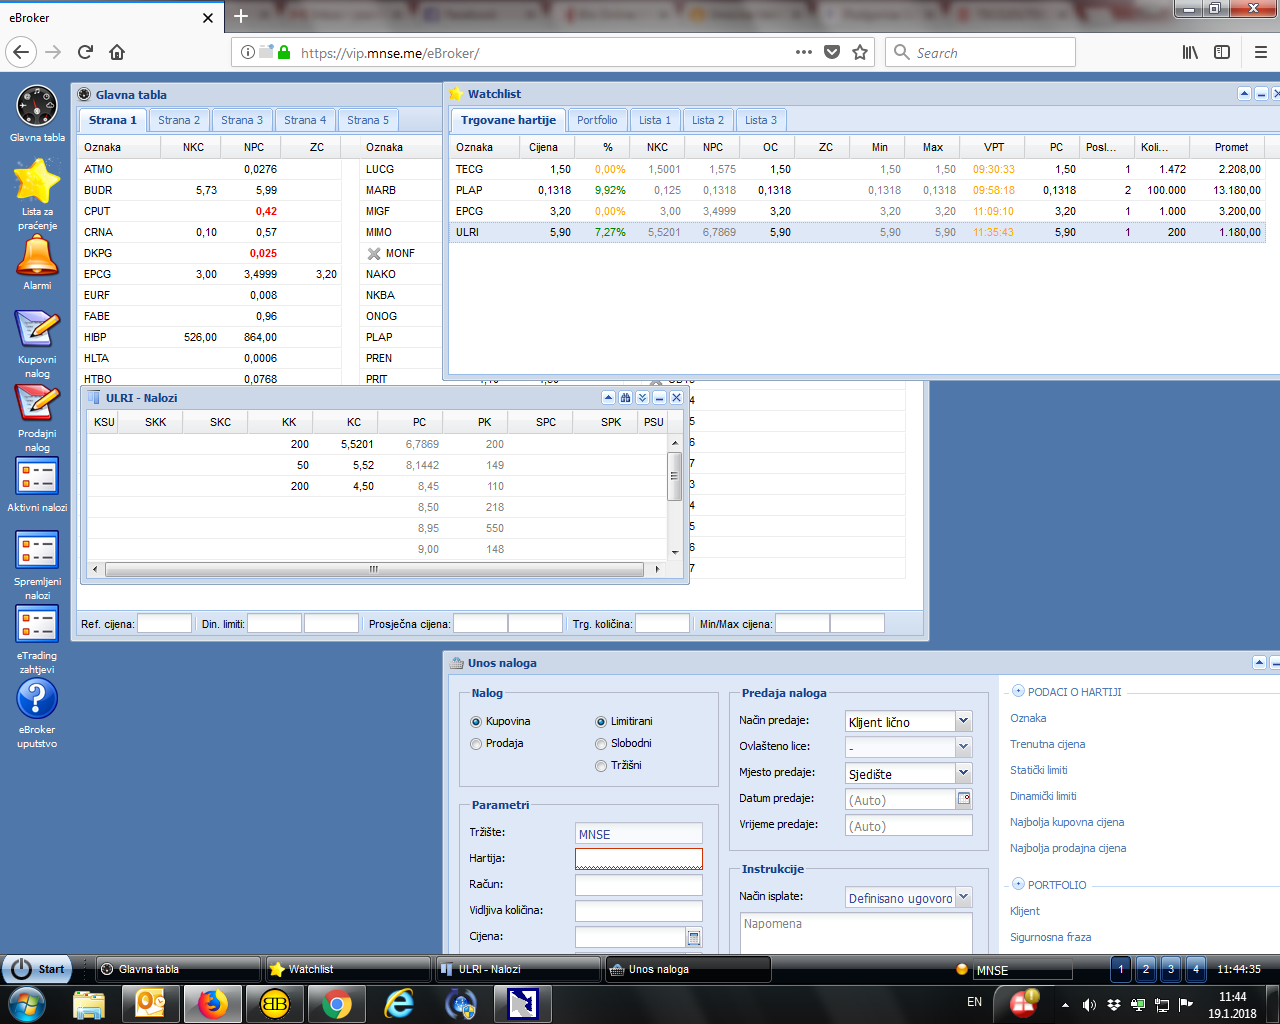The height and width of the screenshot is (1024, 1280).
Task: Switch to Strana 3 tab
Action: tap(242, 120)
